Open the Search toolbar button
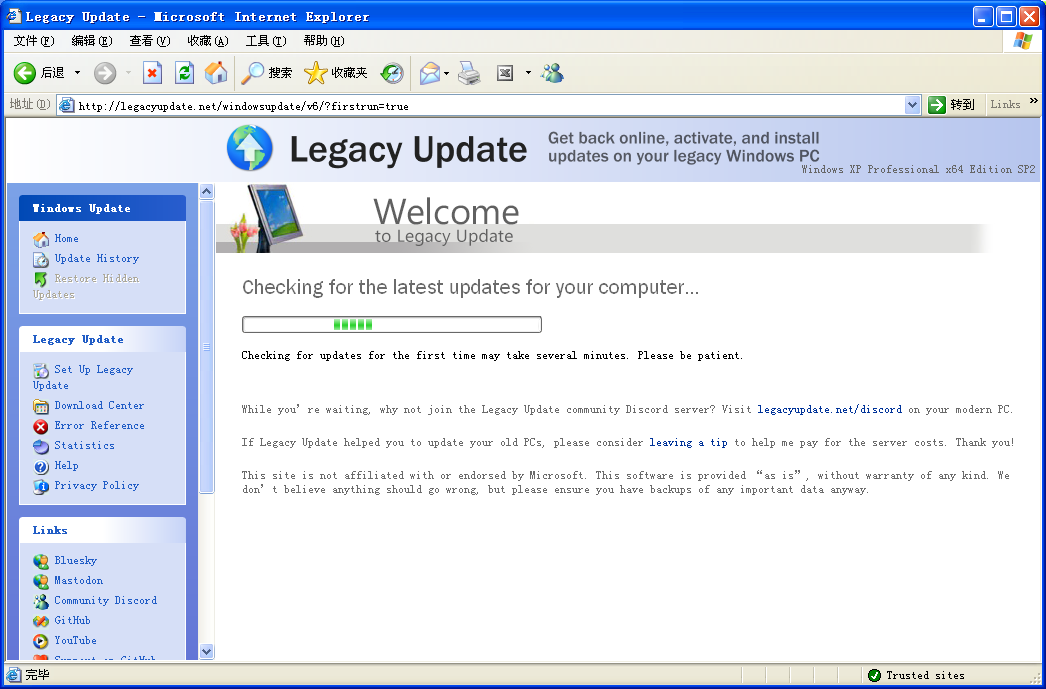 tap(267, 73)
